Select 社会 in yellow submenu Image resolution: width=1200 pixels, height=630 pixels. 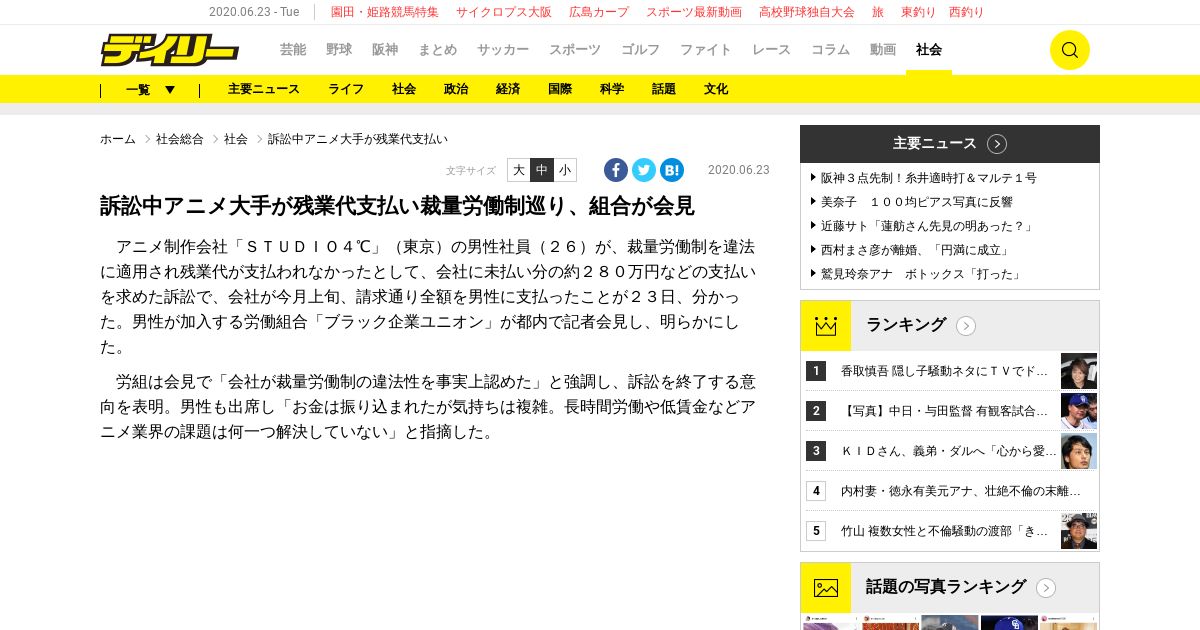(404, 89)
